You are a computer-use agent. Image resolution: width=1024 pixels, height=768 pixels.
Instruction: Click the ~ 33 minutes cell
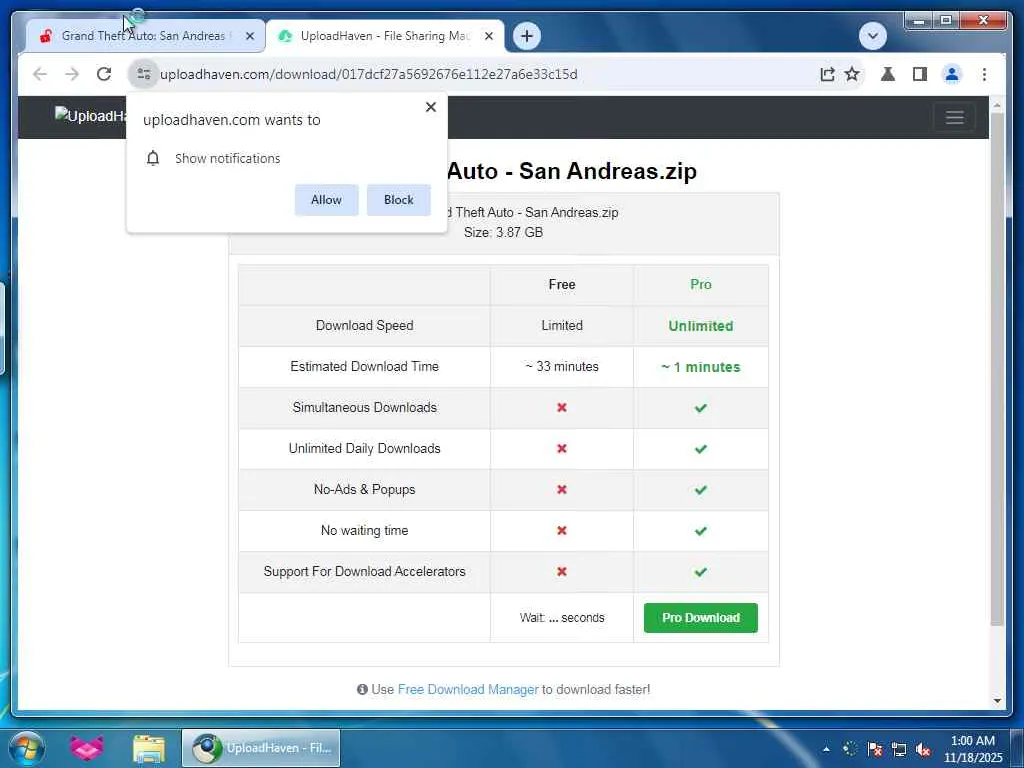click(x=562, y=366)
